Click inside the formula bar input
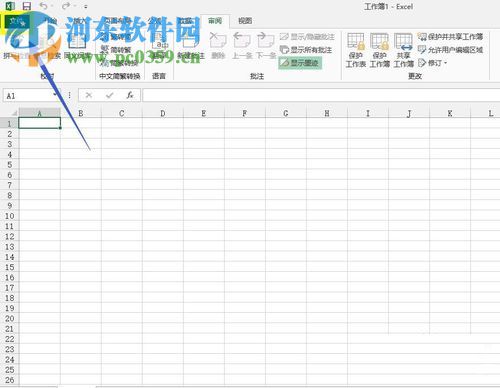The height and width of the screenshot is (388, 500). (x=321, y=96)
